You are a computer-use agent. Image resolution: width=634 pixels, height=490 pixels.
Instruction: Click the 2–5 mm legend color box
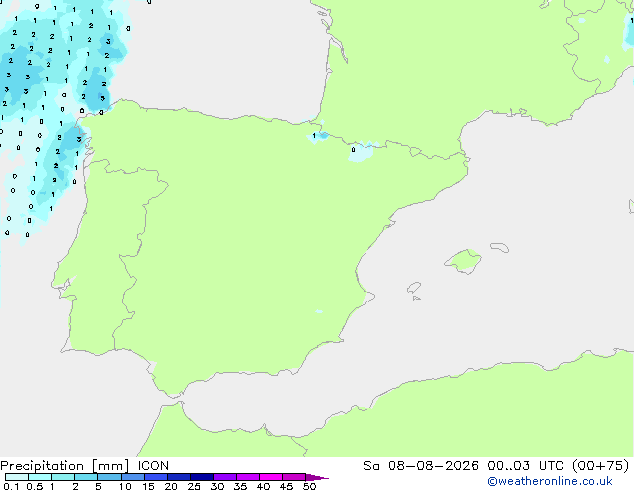pyautogui.click(x=86, y=477)
